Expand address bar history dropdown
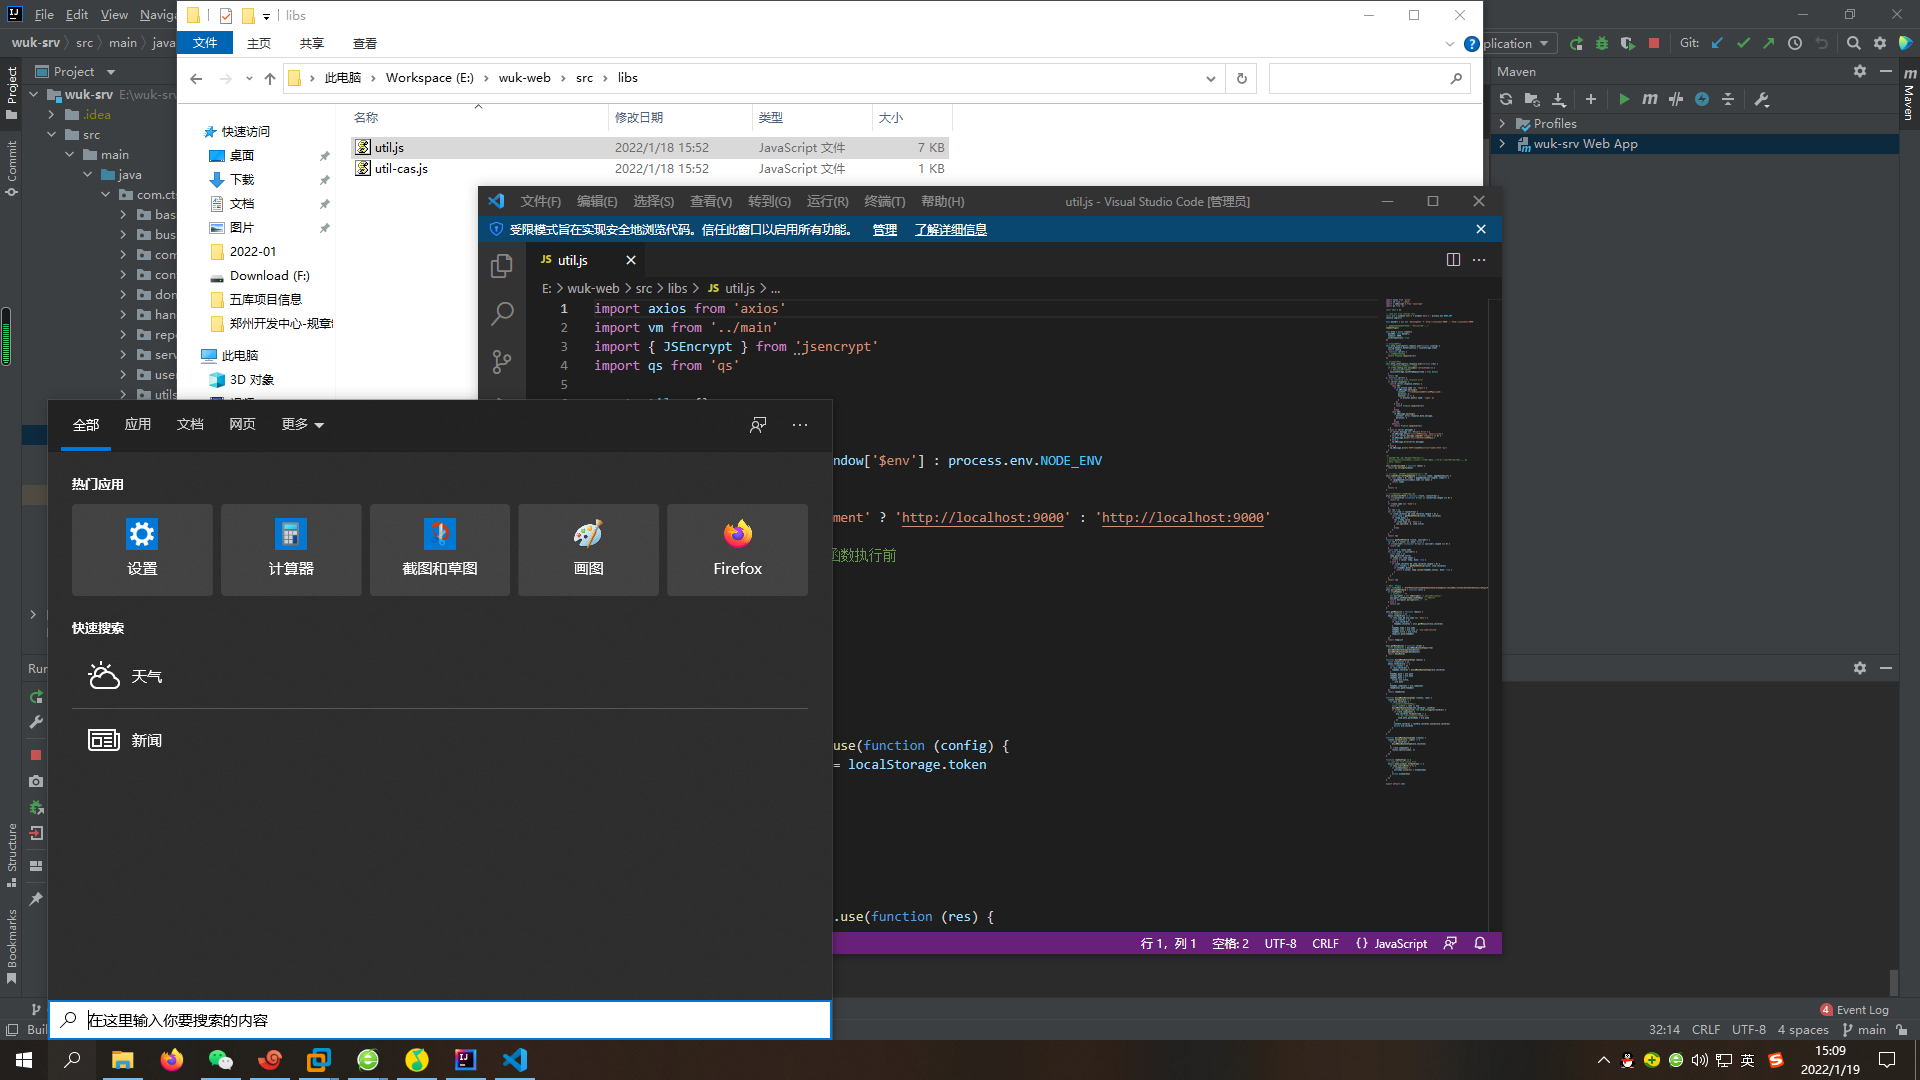The width and height of the screenshot is (1920, 1080). [x=1210, y=78]
